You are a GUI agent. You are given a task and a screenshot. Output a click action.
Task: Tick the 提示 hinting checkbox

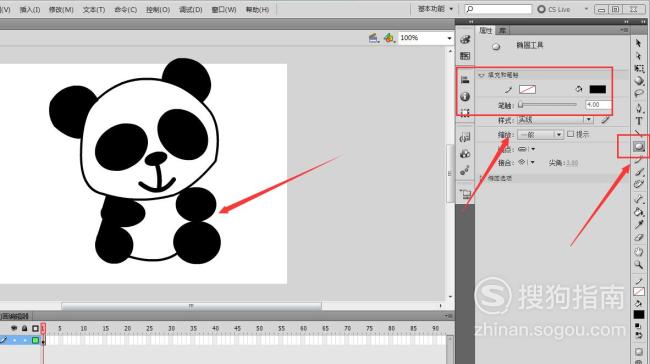(x=571, y=134)
